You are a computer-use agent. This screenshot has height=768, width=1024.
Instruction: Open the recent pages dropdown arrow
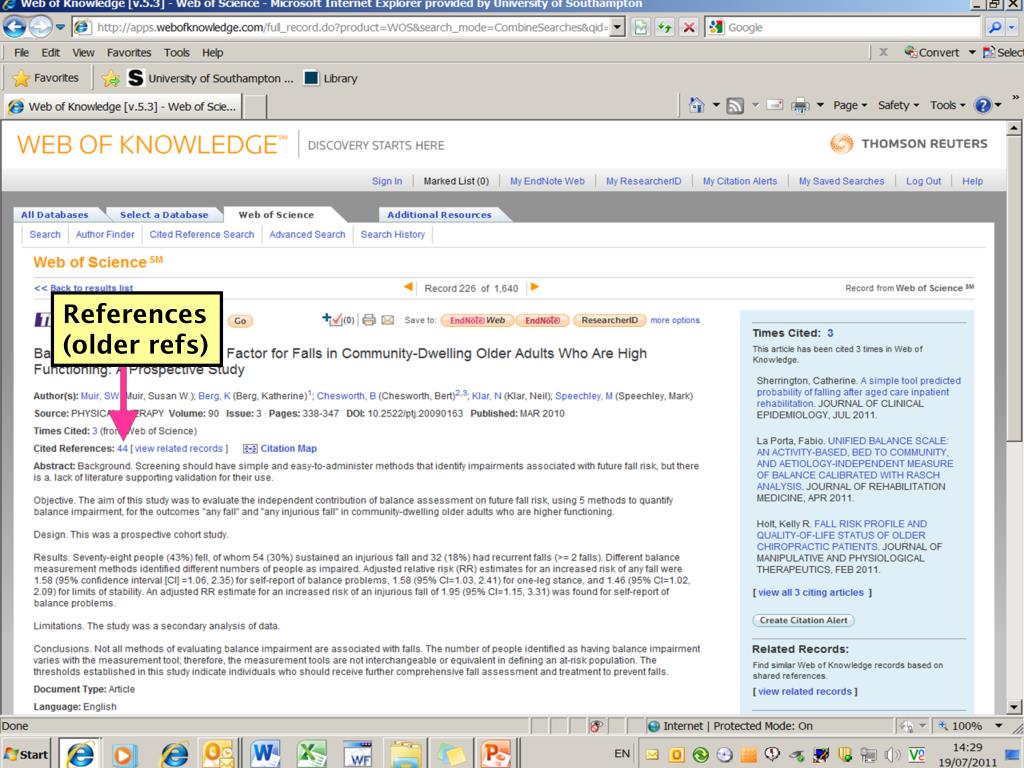(60, 27)
